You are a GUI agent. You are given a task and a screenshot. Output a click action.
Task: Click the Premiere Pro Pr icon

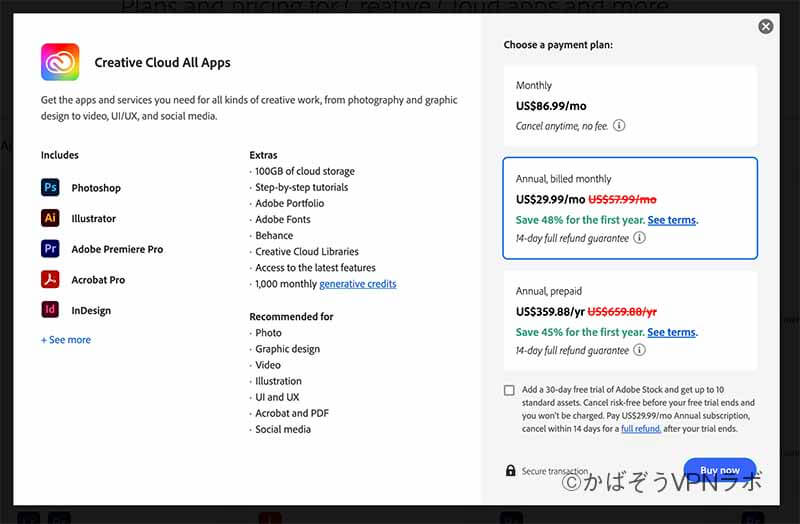click(50, 248)
